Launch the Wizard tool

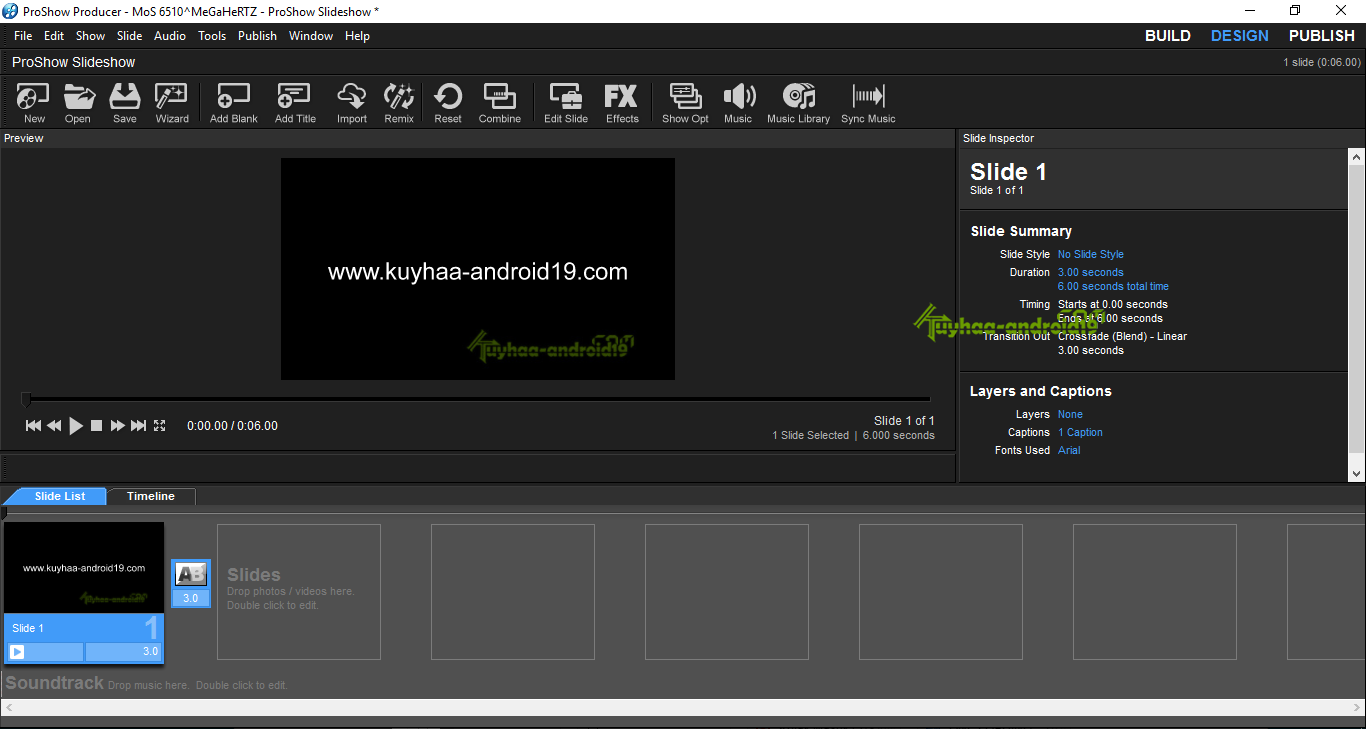click(172, 103)
